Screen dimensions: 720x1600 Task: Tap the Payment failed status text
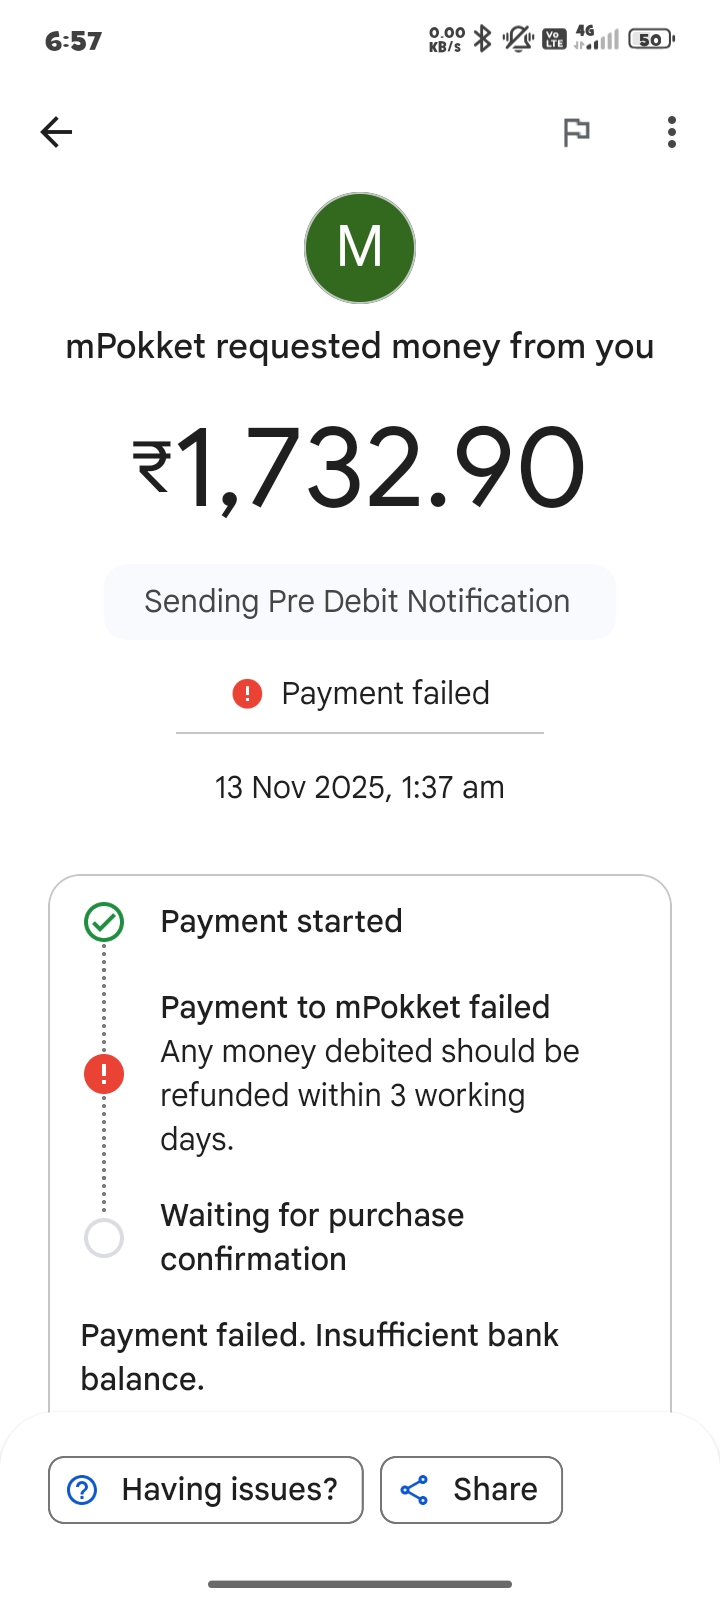385,694
